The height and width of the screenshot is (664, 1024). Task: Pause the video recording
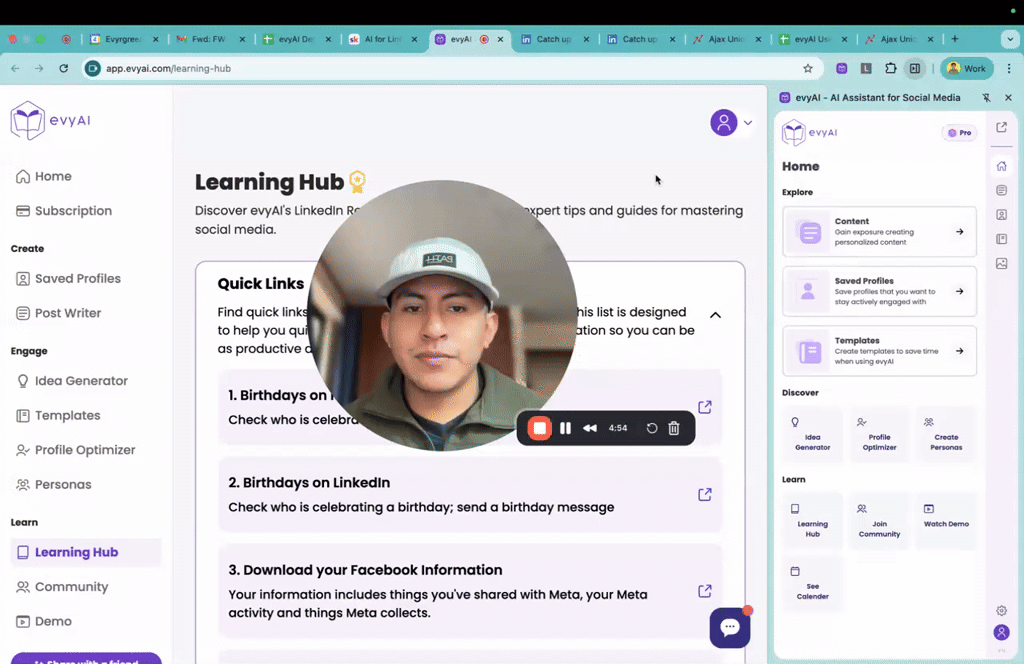coord(565,427)
